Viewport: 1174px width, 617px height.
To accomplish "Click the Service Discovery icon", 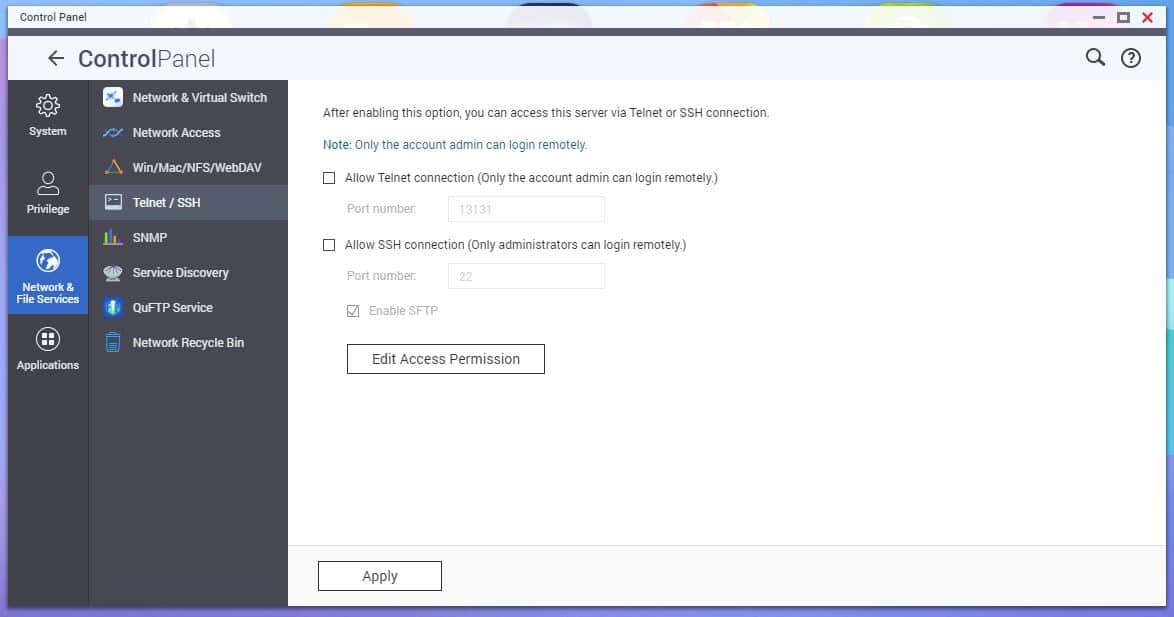I will point(113,273).
